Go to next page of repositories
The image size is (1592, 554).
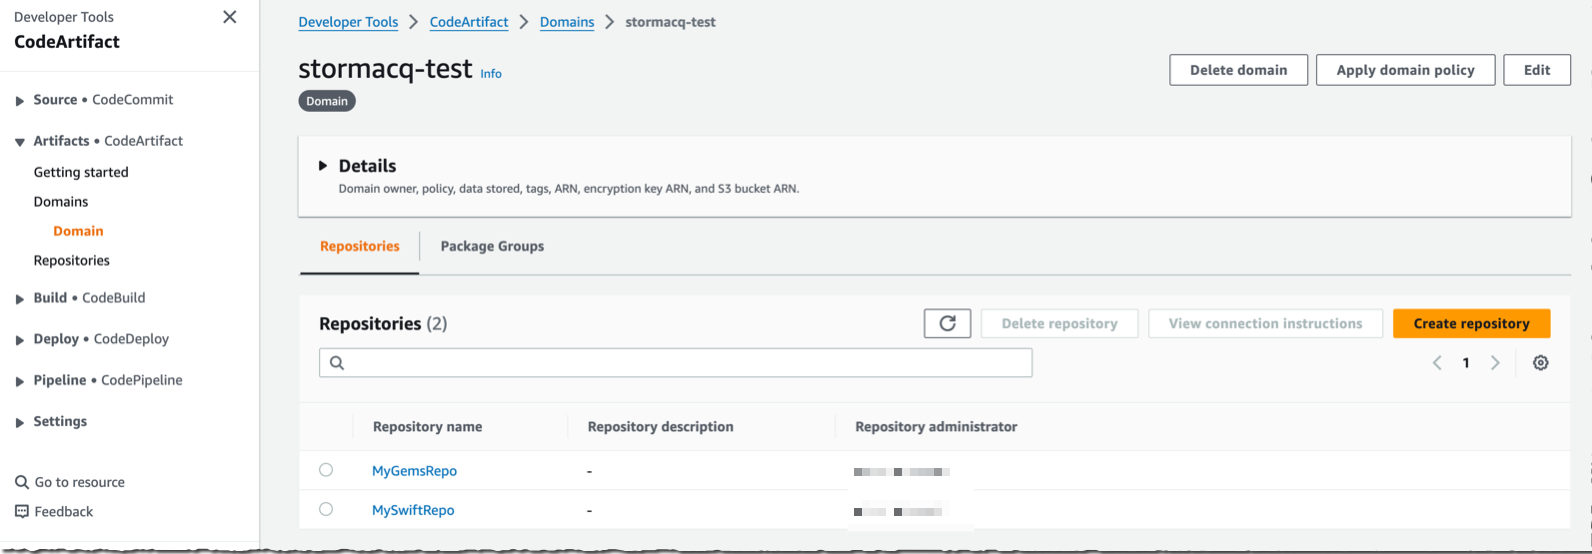(x=1495, y=363)
